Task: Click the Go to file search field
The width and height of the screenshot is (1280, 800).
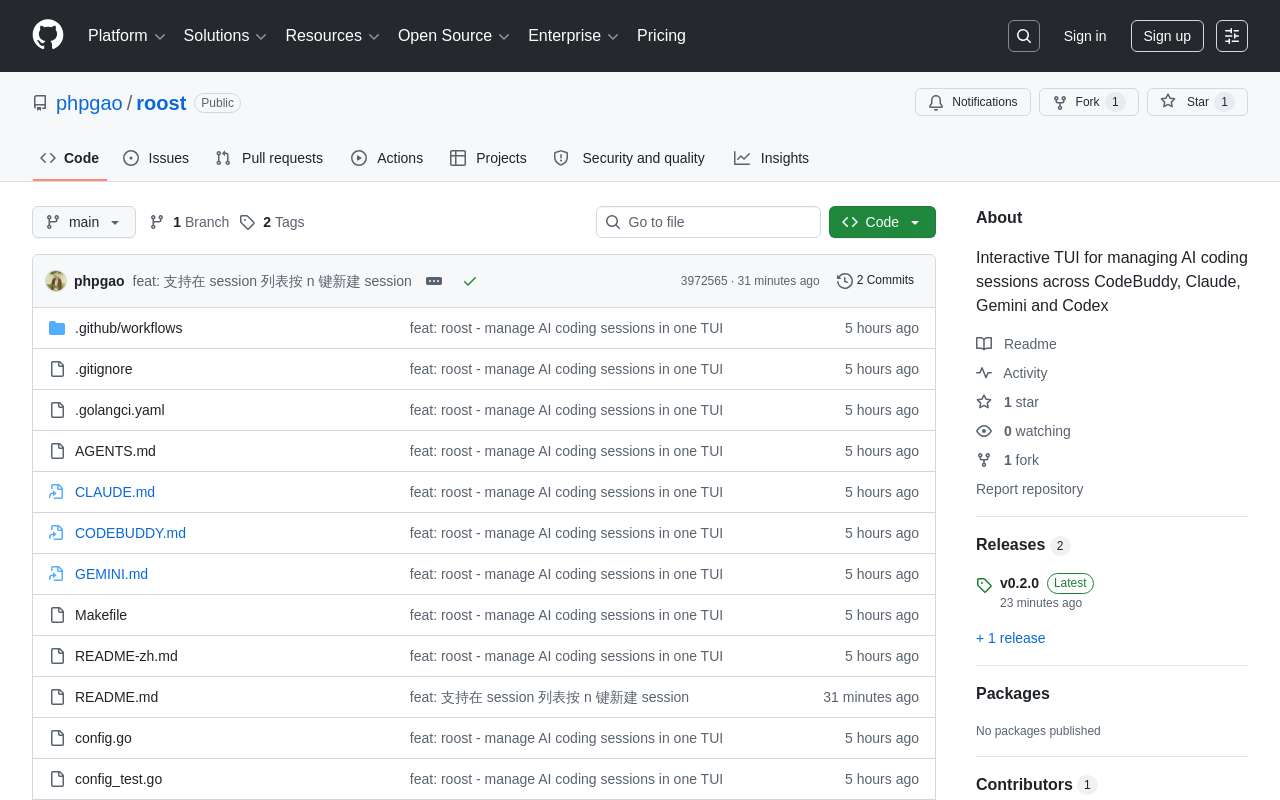Action: 708,222
